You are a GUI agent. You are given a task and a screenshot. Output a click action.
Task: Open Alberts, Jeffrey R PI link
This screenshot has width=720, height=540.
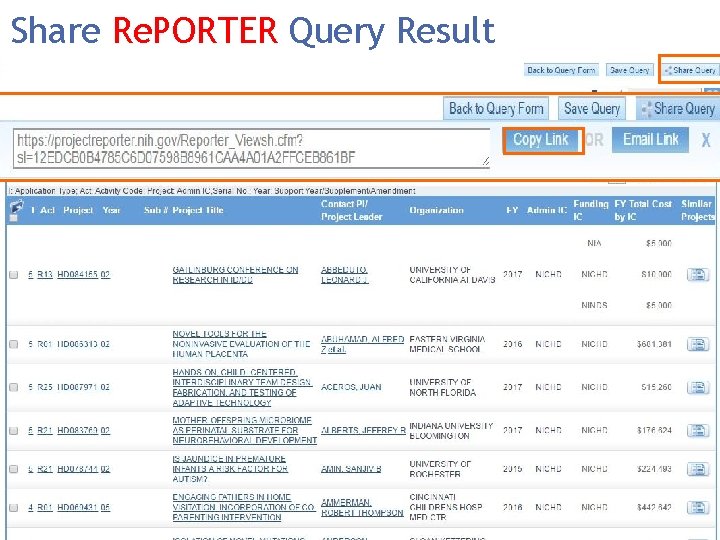click(x=363, y=430)
